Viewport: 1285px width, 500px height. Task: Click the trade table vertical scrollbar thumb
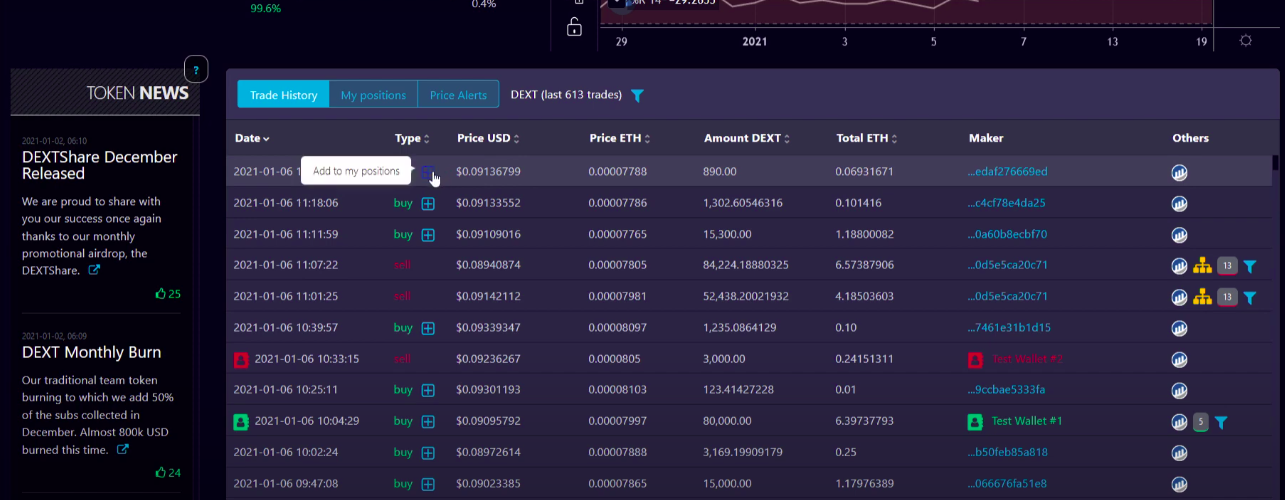click(x=1275, y=162)
